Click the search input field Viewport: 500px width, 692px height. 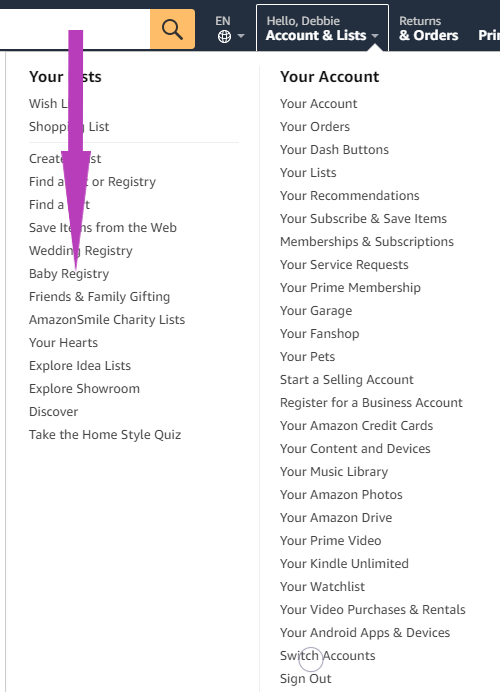[x=75, y=29]
